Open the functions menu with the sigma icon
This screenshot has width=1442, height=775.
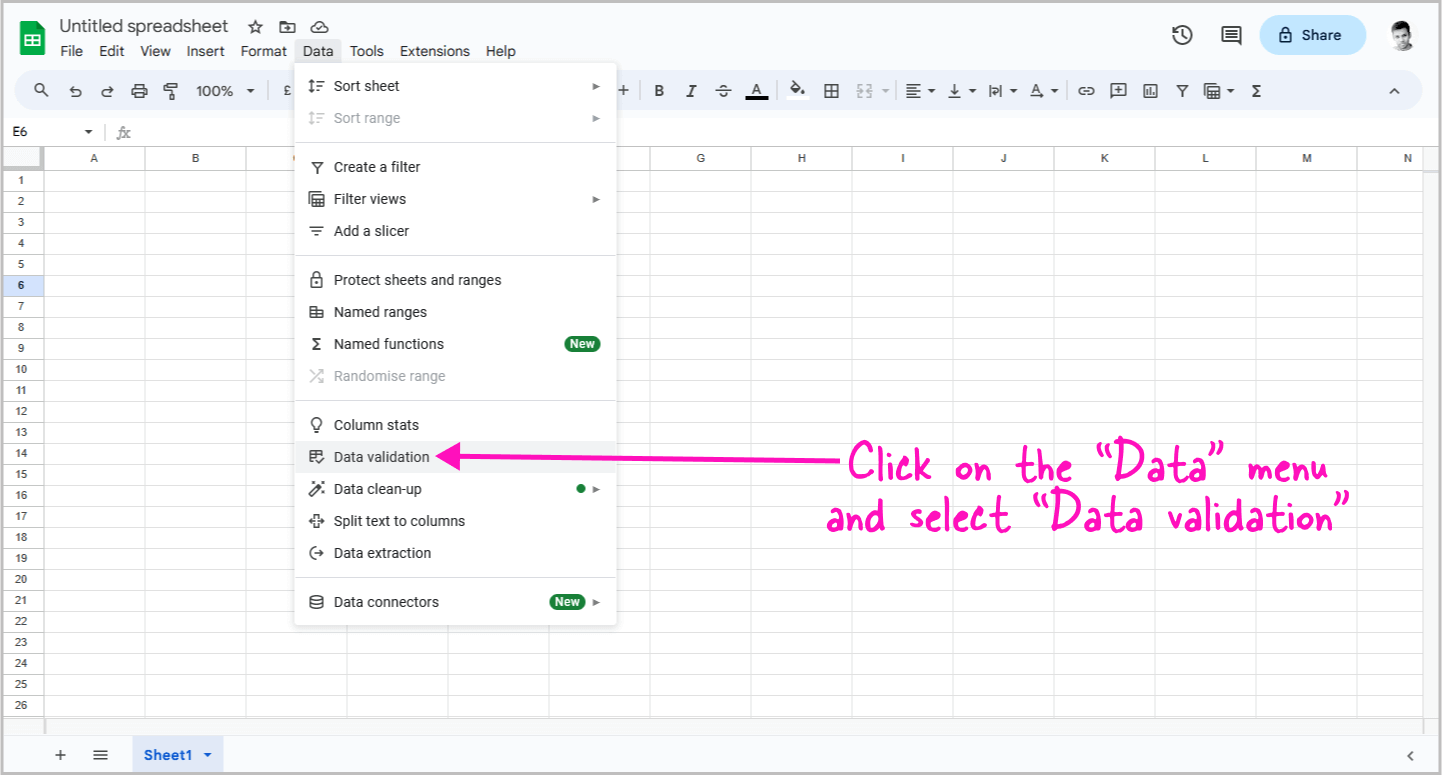point(1255,90)
